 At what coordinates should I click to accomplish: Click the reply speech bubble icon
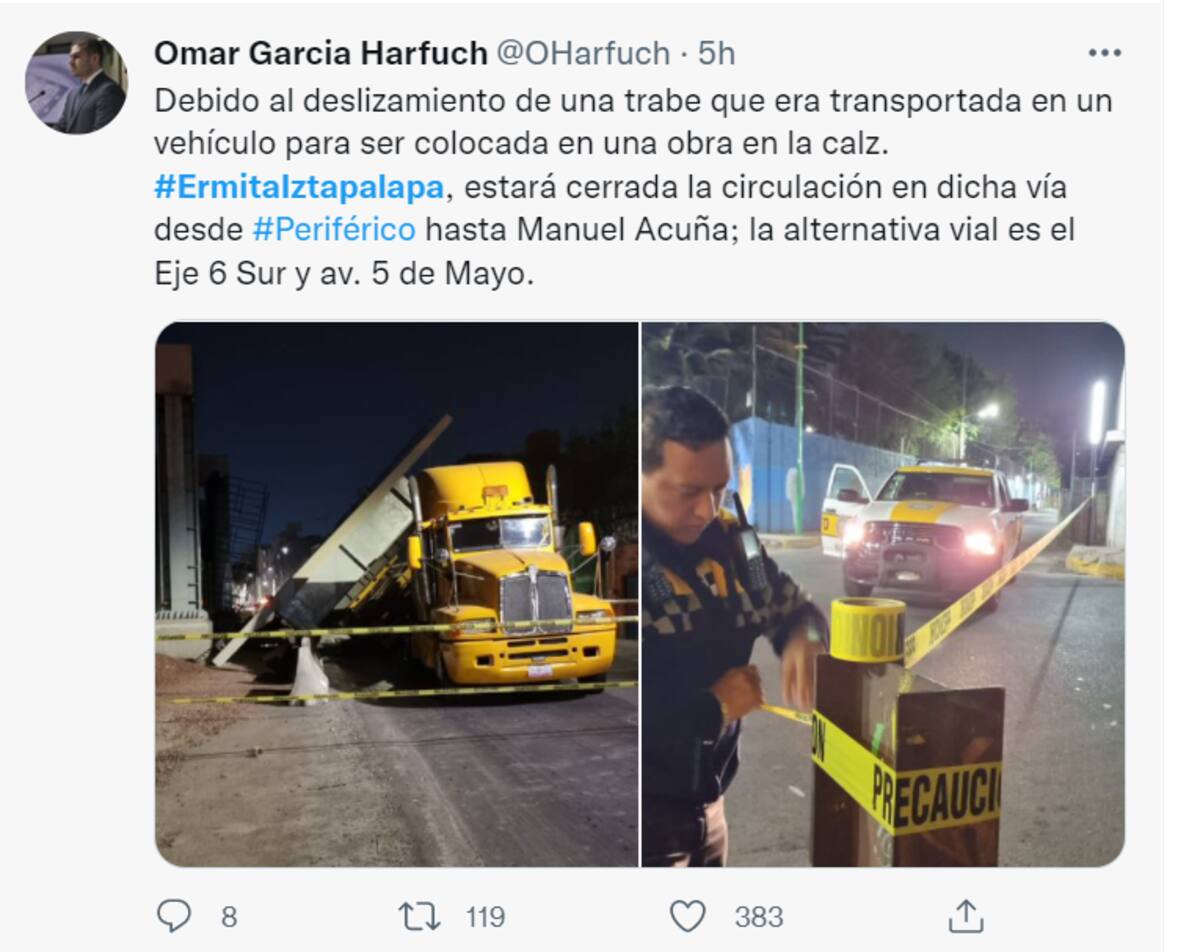(173, 915)
